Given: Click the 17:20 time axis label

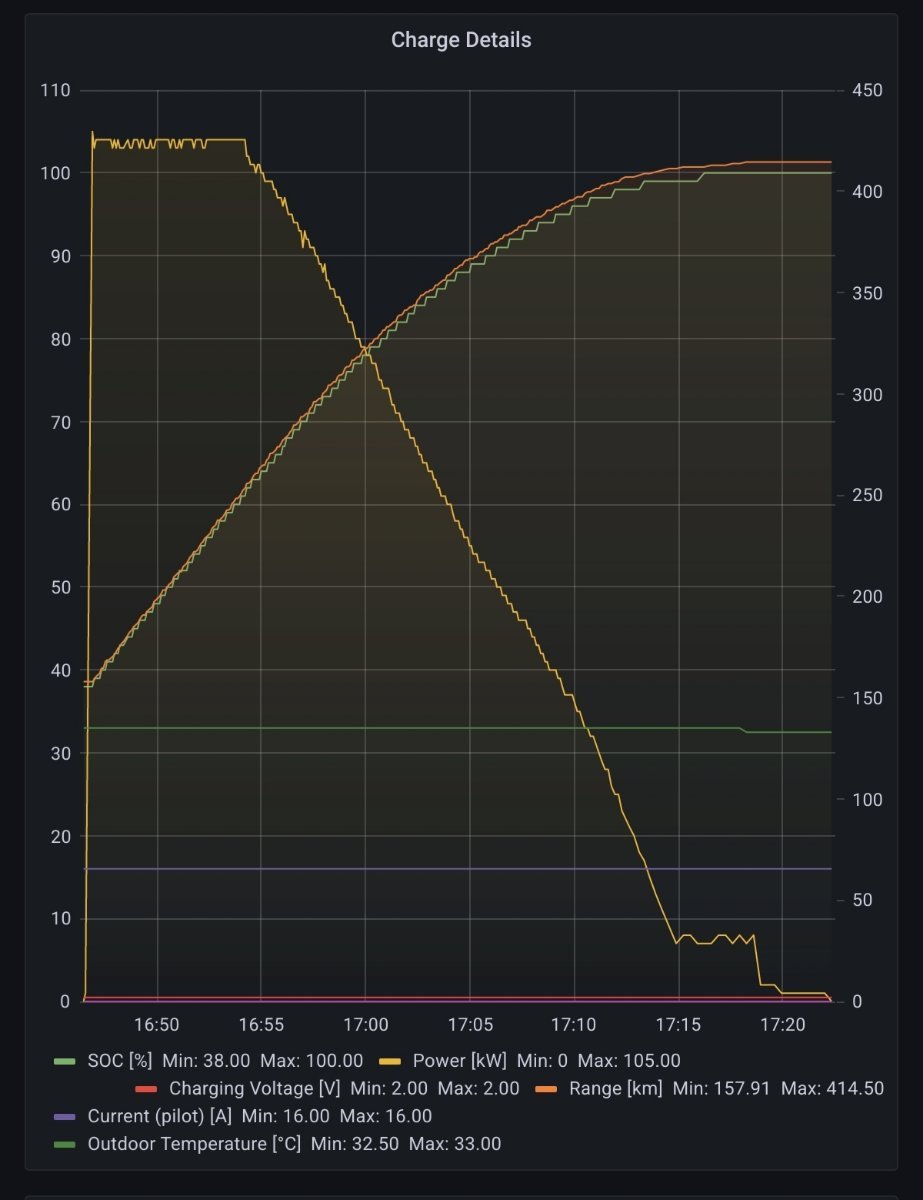Looking at the screenshot, I should click(782, 1025).
